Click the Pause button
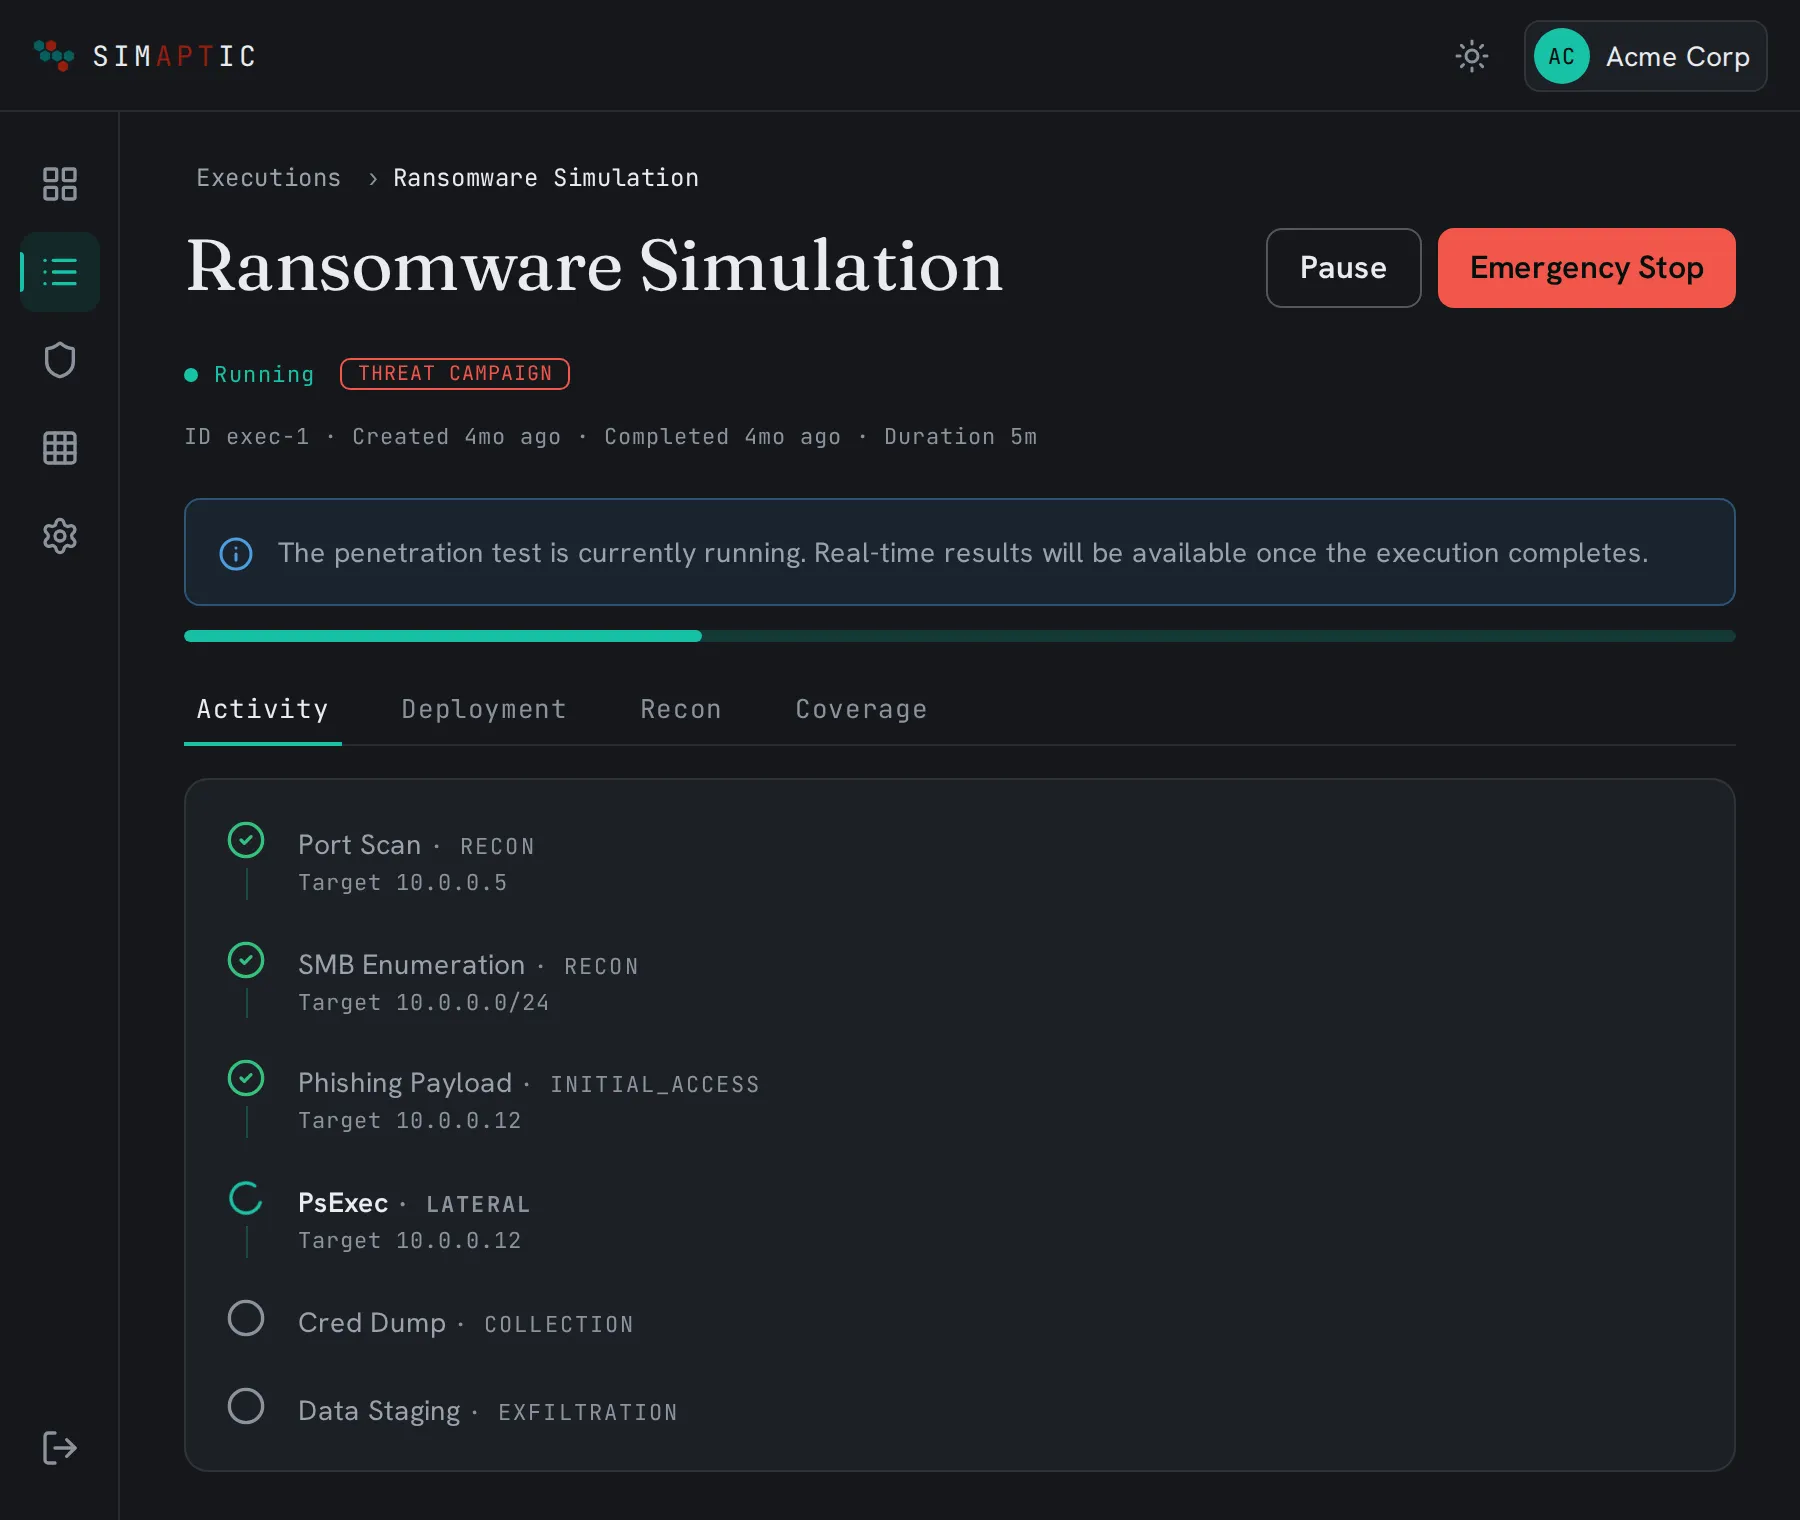 (x=1343, y=268)
